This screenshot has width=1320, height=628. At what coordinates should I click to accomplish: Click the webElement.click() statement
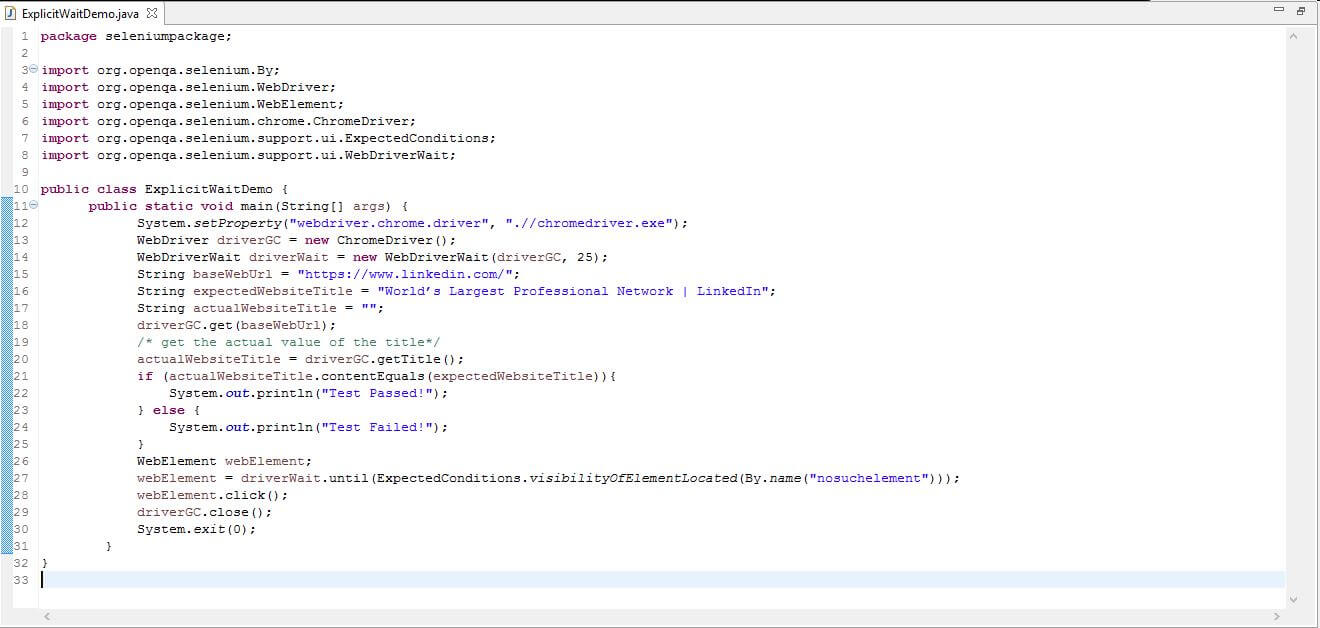[x=213, y=495]
